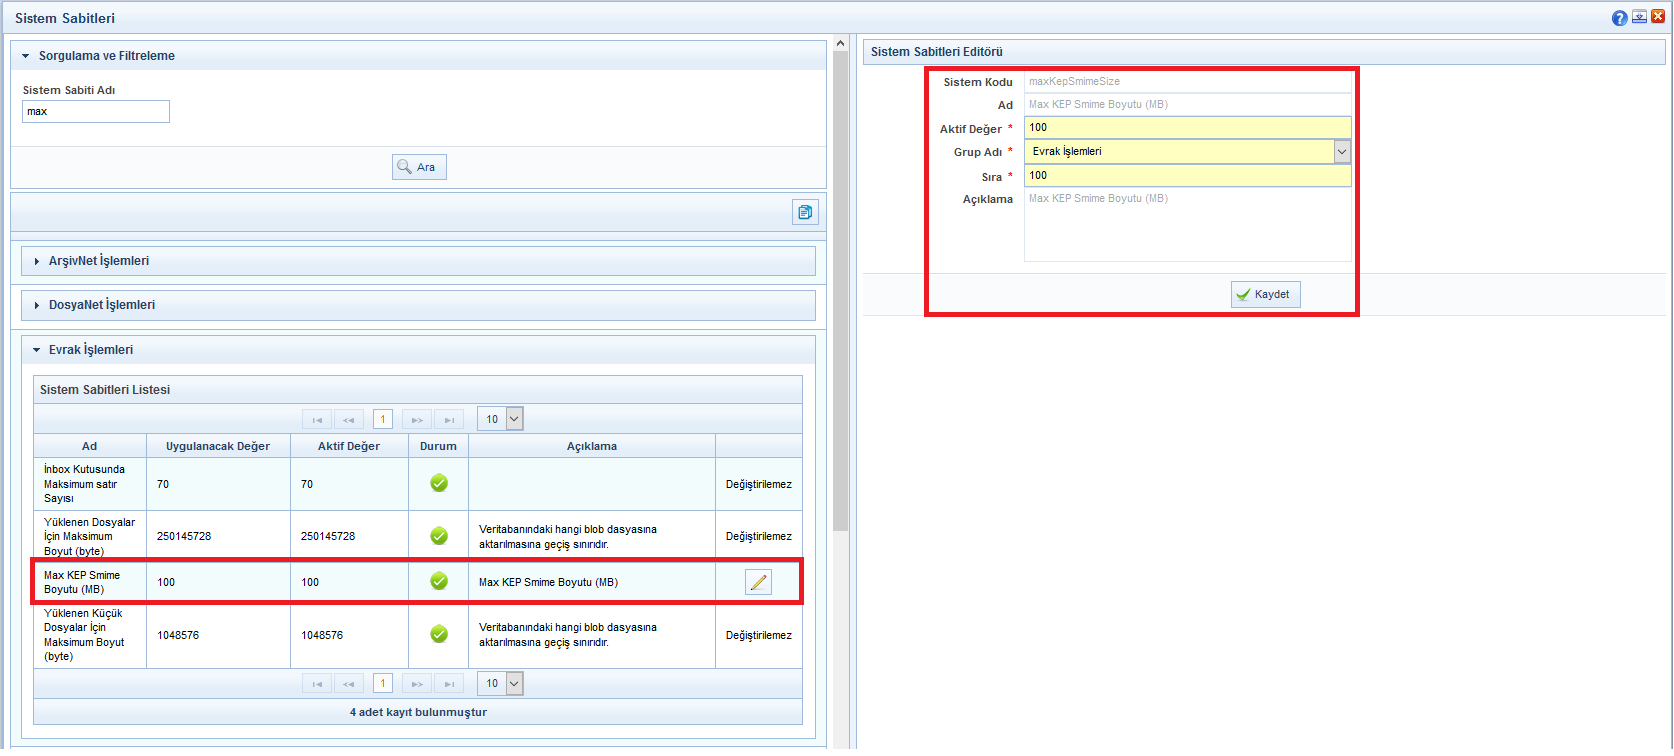Click the Ara search button
The image size is (1674, 756).
coord(419,167)
